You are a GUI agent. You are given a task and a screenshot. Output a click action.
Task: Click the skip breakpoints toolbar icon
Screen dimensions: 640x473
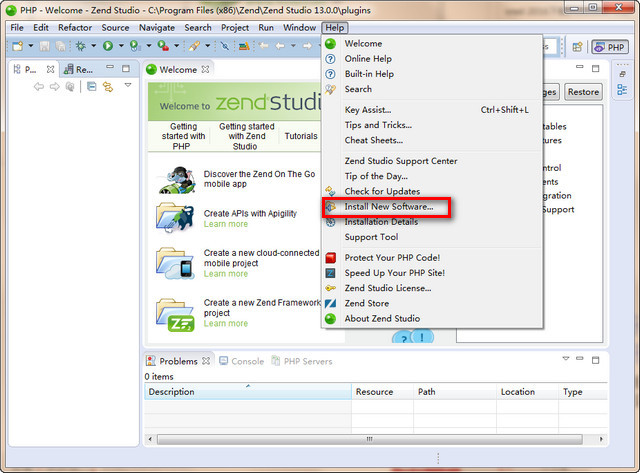click(x=224, y=46)
